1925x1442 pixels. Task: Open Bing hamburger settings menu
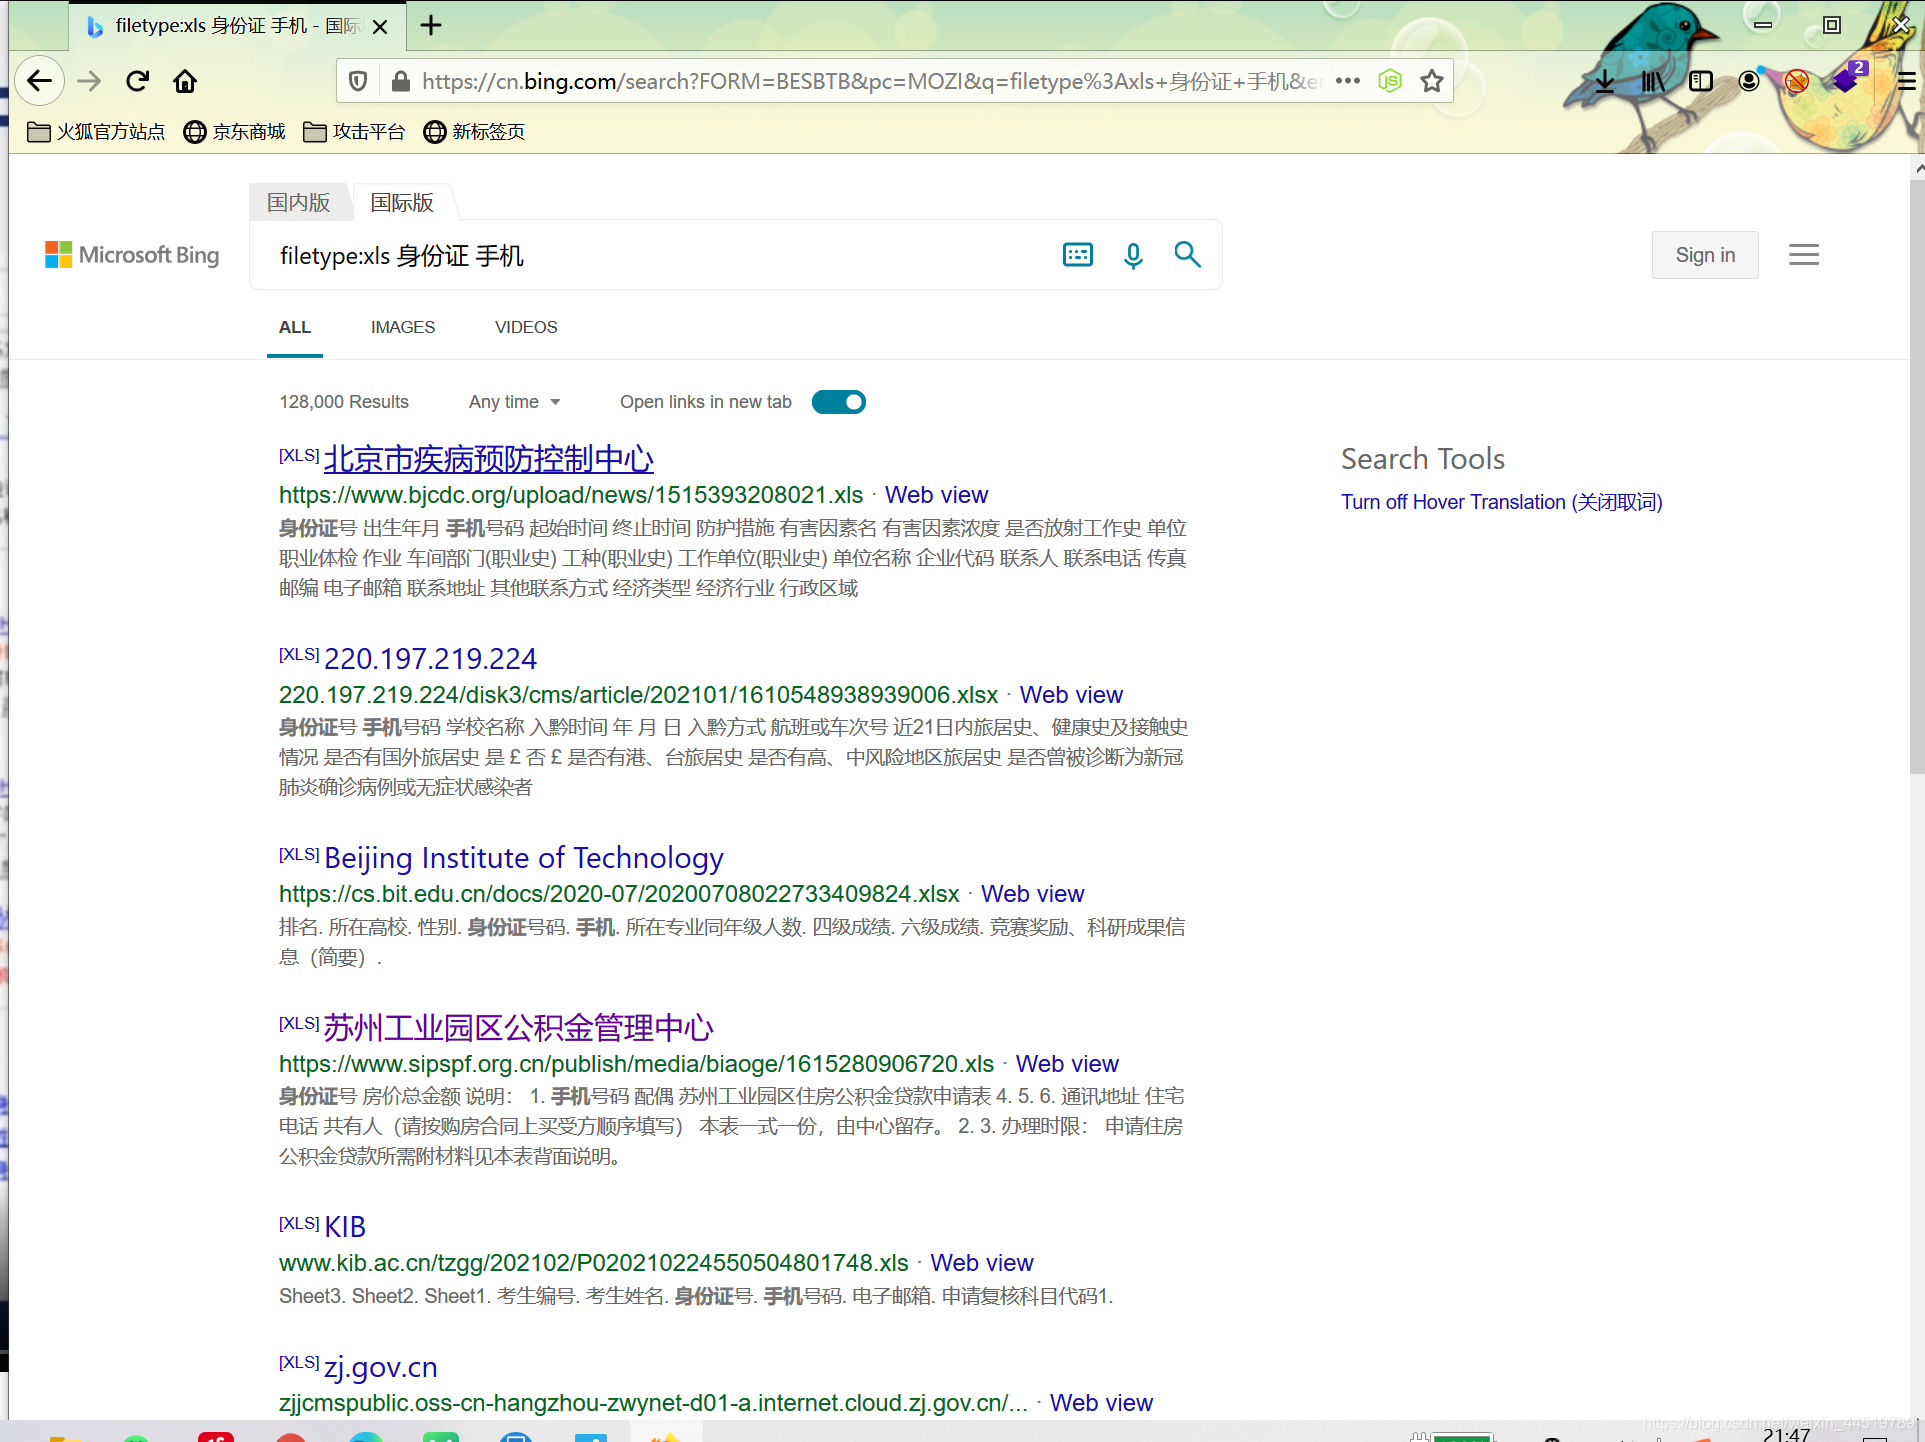coord(1803,255)
